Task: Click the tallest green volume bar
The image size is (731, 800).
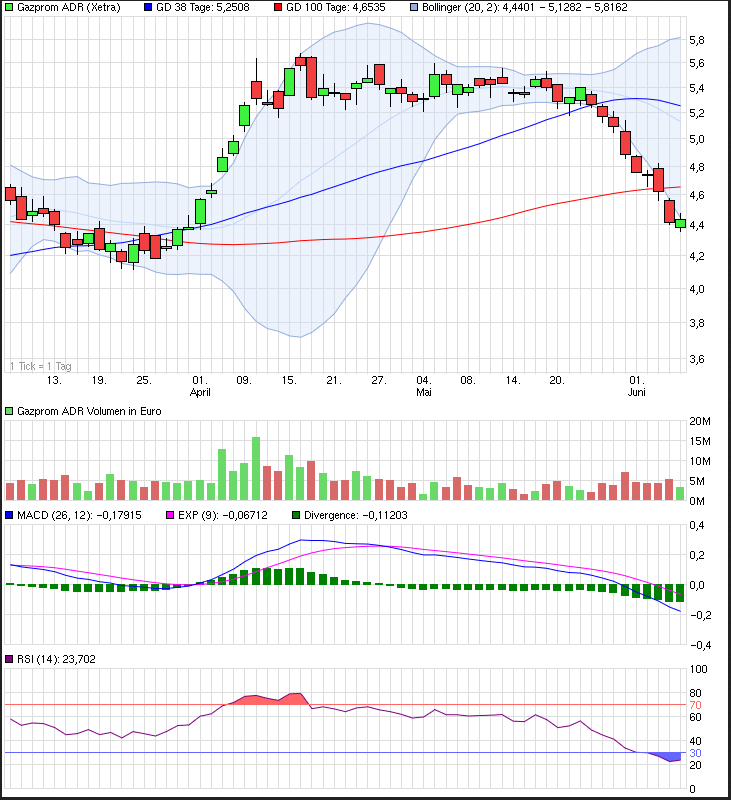Action: click(256, 468)
